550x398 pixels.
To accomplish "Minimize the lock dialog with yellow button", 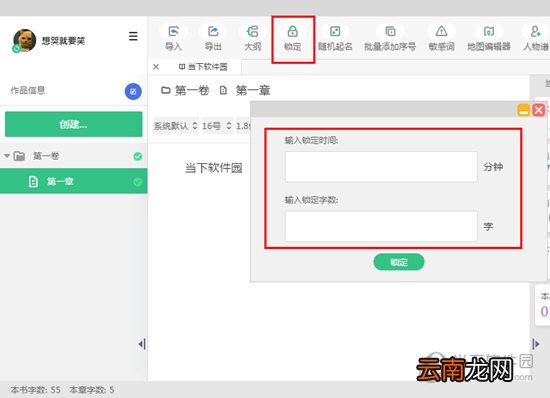I will point(524,110).
